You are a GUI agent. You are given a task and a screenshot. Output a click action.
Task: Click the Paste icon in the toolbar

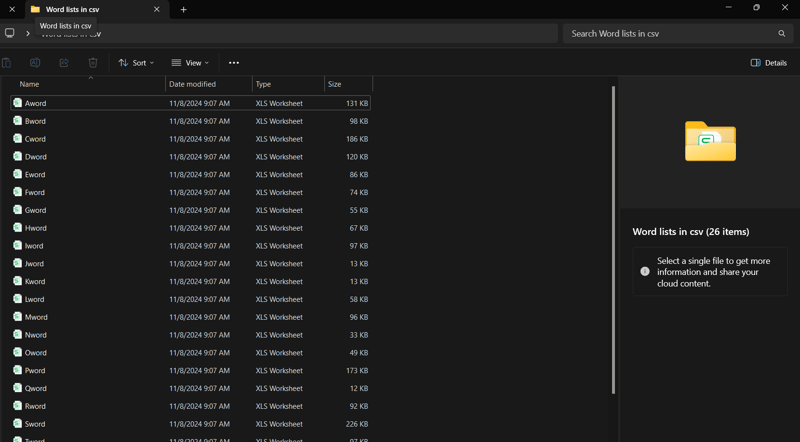(x=7, y=62)
